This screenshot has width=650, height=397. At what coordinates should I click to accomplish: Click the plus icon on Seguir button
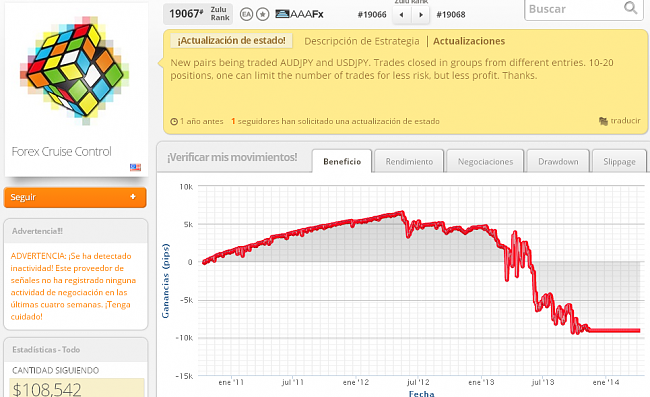coord(133,196)
